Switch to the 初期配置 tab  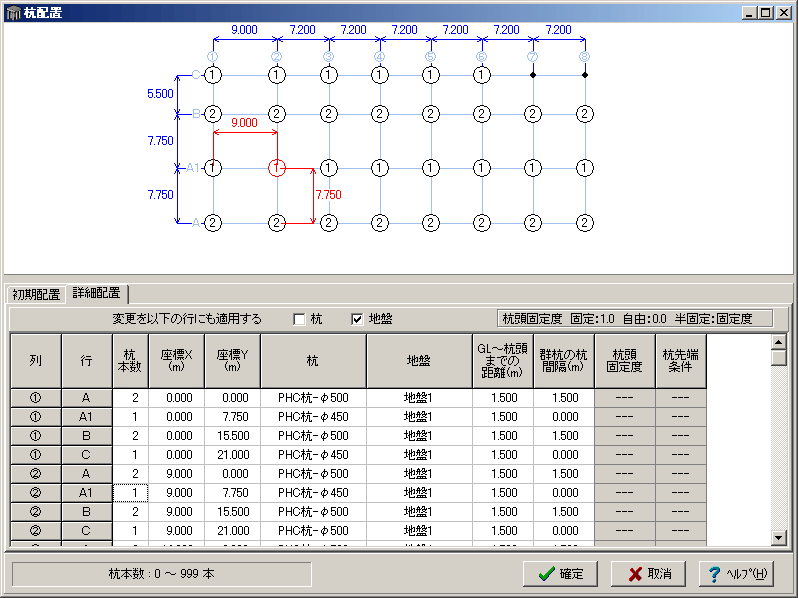tap(36, 294)
